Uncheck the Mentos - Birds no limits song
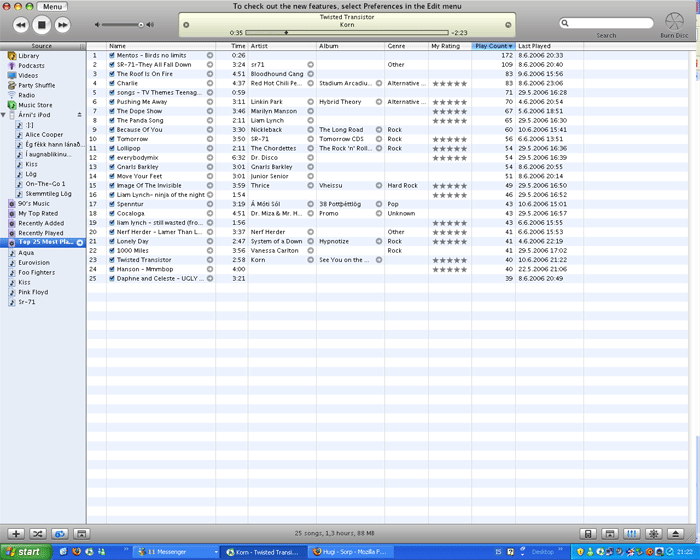Image resolution: width=700 pixels, height=560 pixels. [112, 55]
